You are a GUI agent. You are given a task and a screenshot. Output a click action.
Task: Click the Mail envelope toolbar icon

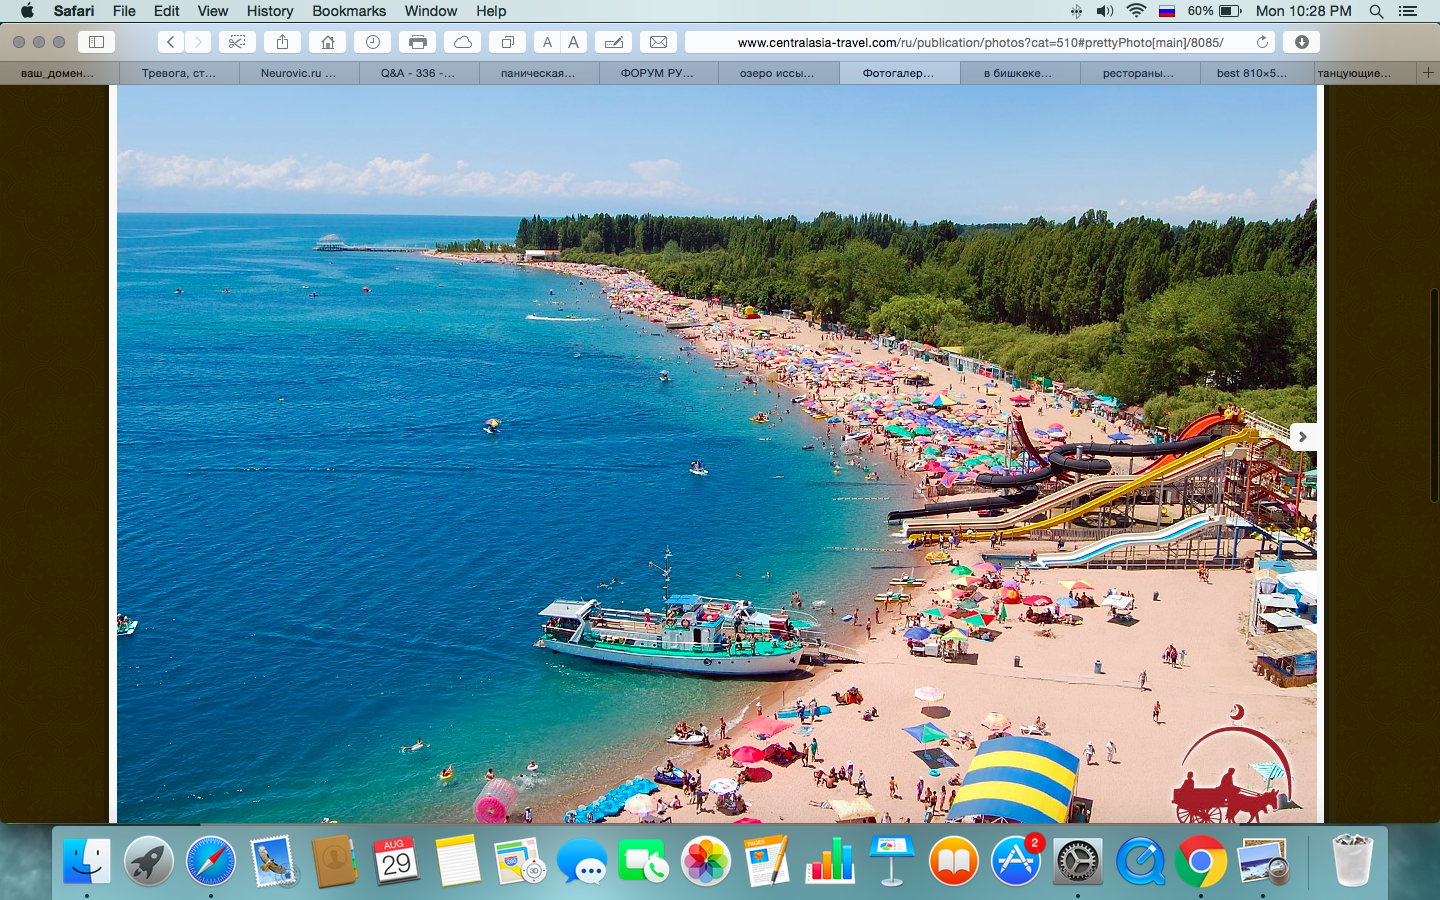coord(658,42)
